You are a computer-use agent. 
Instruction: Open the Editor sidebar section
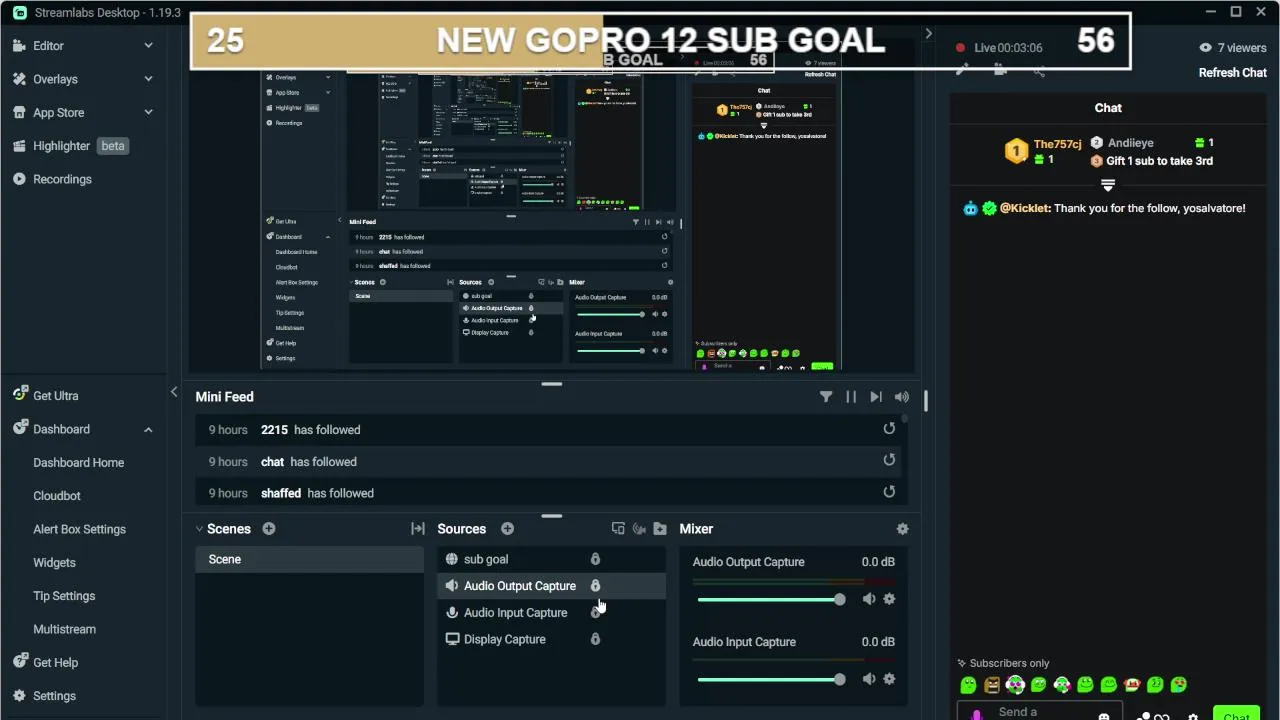tap(48, 46)
